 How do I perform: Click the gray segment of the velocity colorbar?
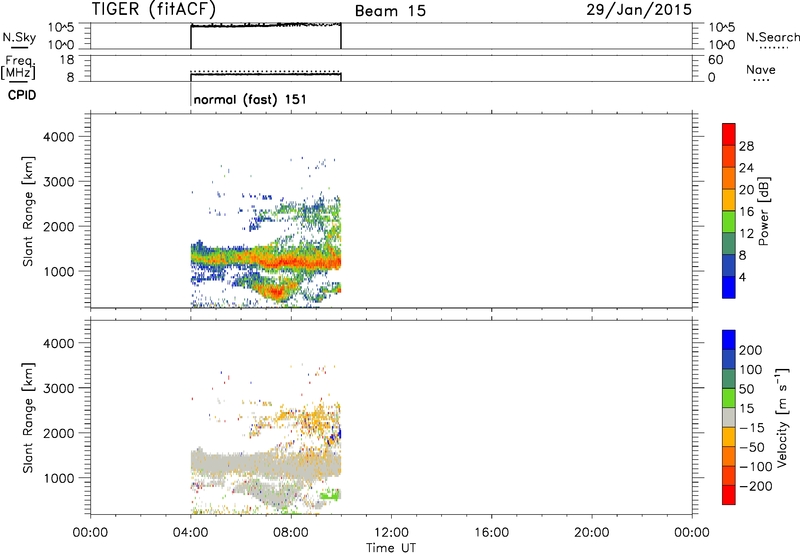(x=729, y=418)
